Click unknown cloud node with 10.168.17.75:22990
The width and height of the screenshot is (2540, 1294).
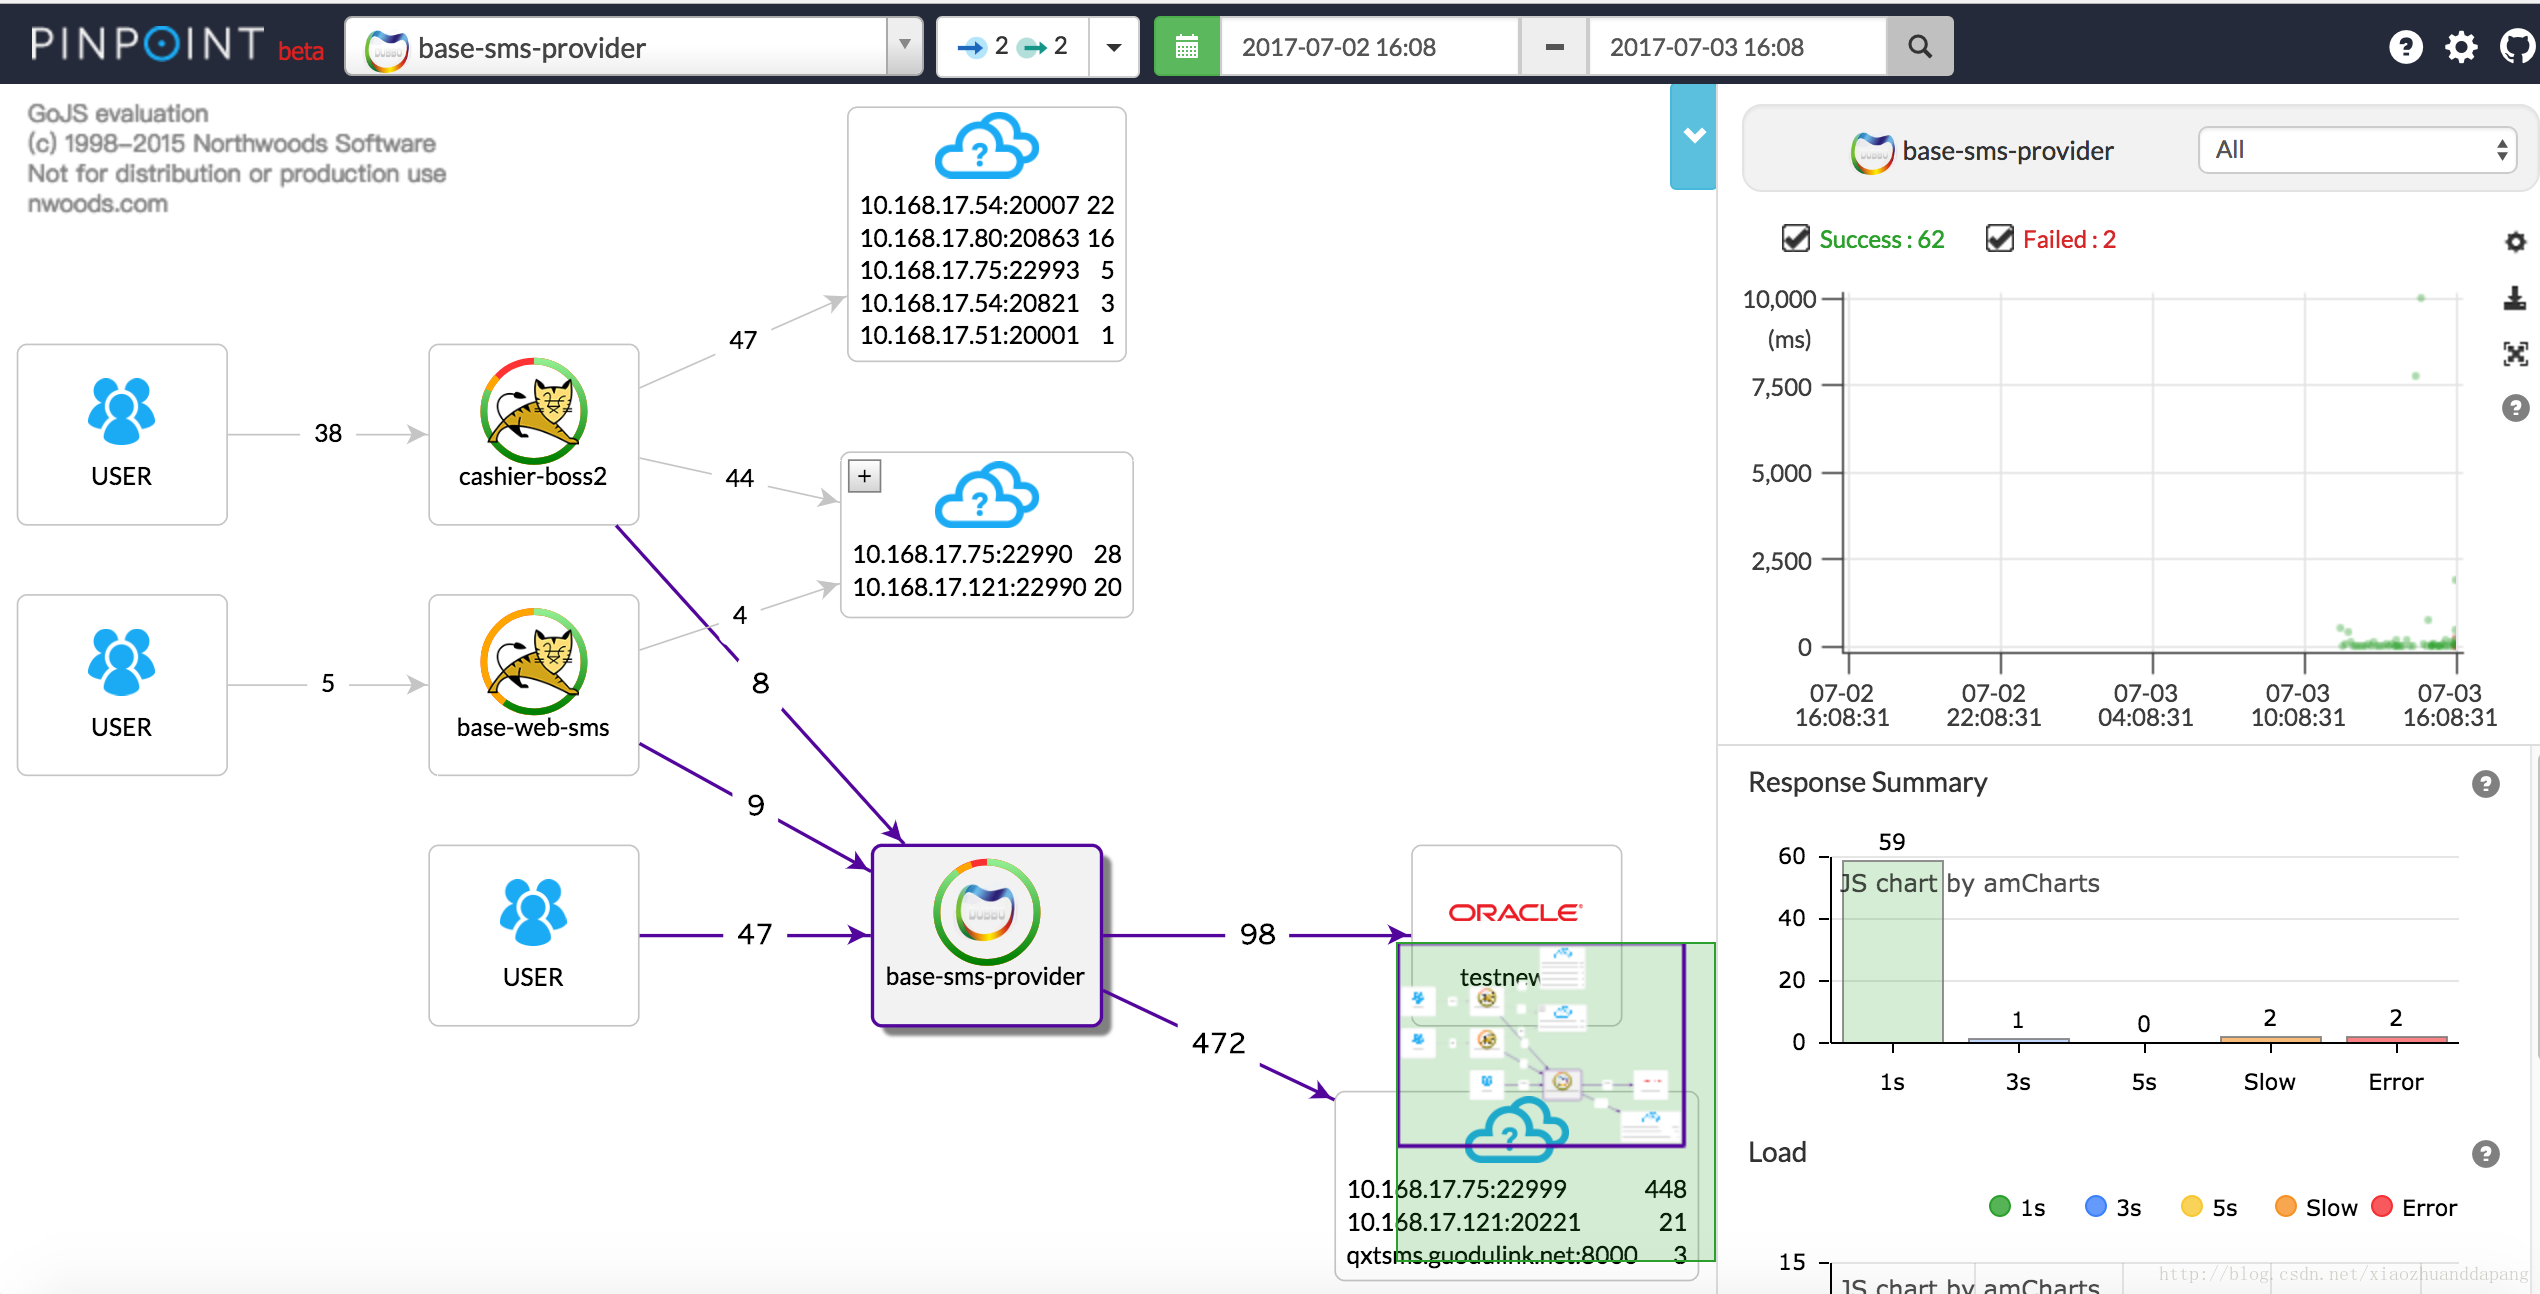tap(987, 534)
